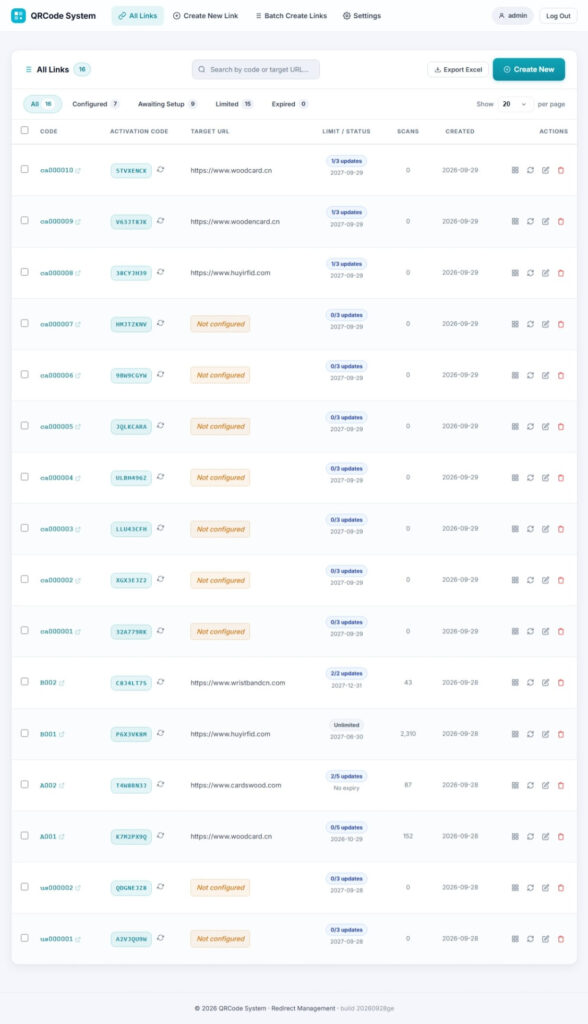Click the QRCode System logo icon
Viewport: 588px width, 1024px height.
click(x=18, y=16)
